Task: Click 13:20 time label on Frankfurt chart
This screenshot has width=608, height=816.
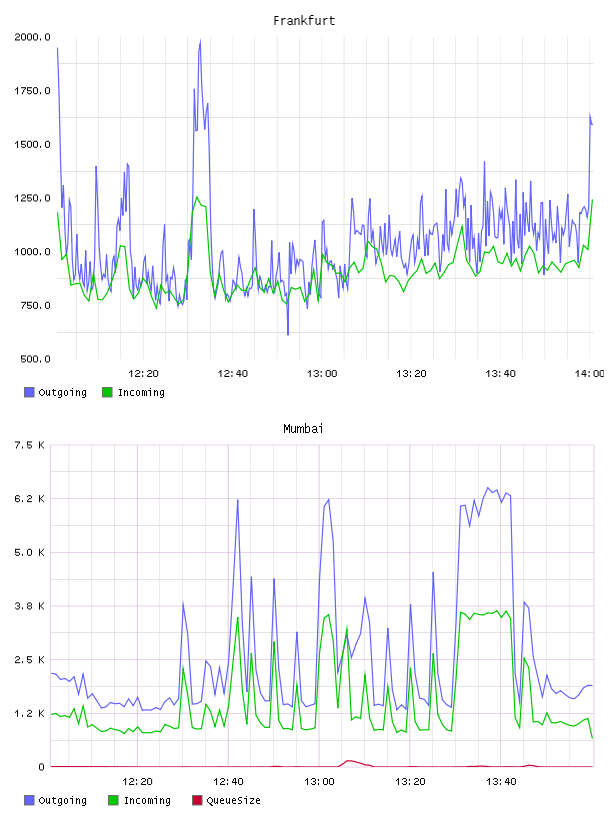Action: [x=411, y=374]
